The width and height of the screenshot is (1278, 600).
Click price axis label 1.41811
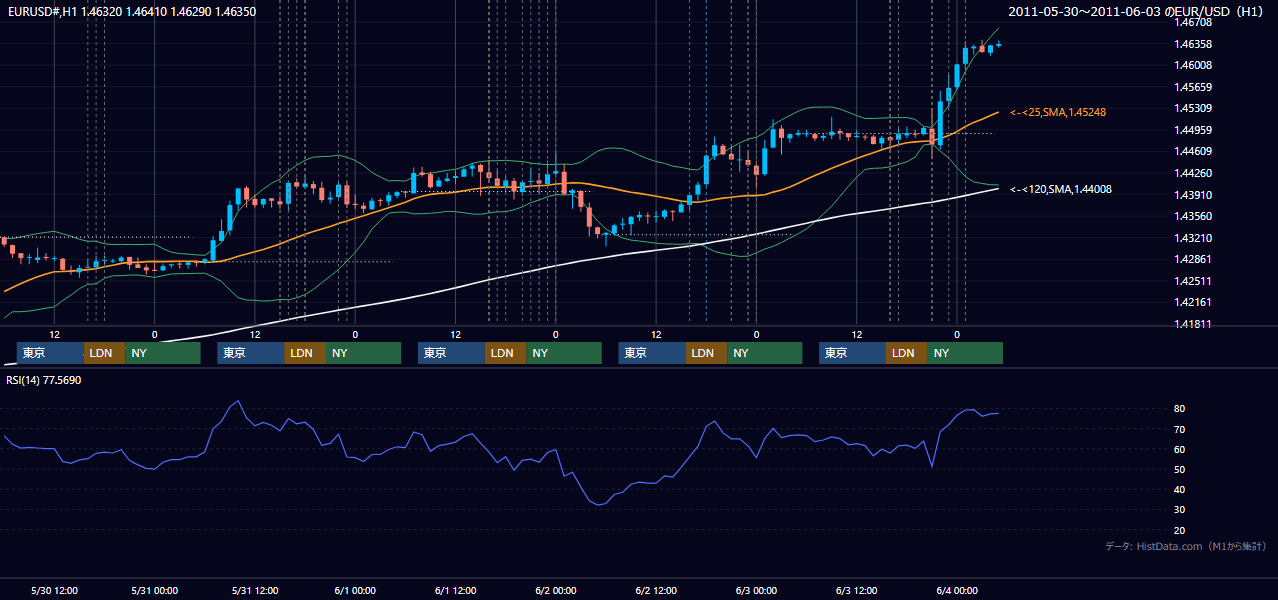click(1193, 324)
